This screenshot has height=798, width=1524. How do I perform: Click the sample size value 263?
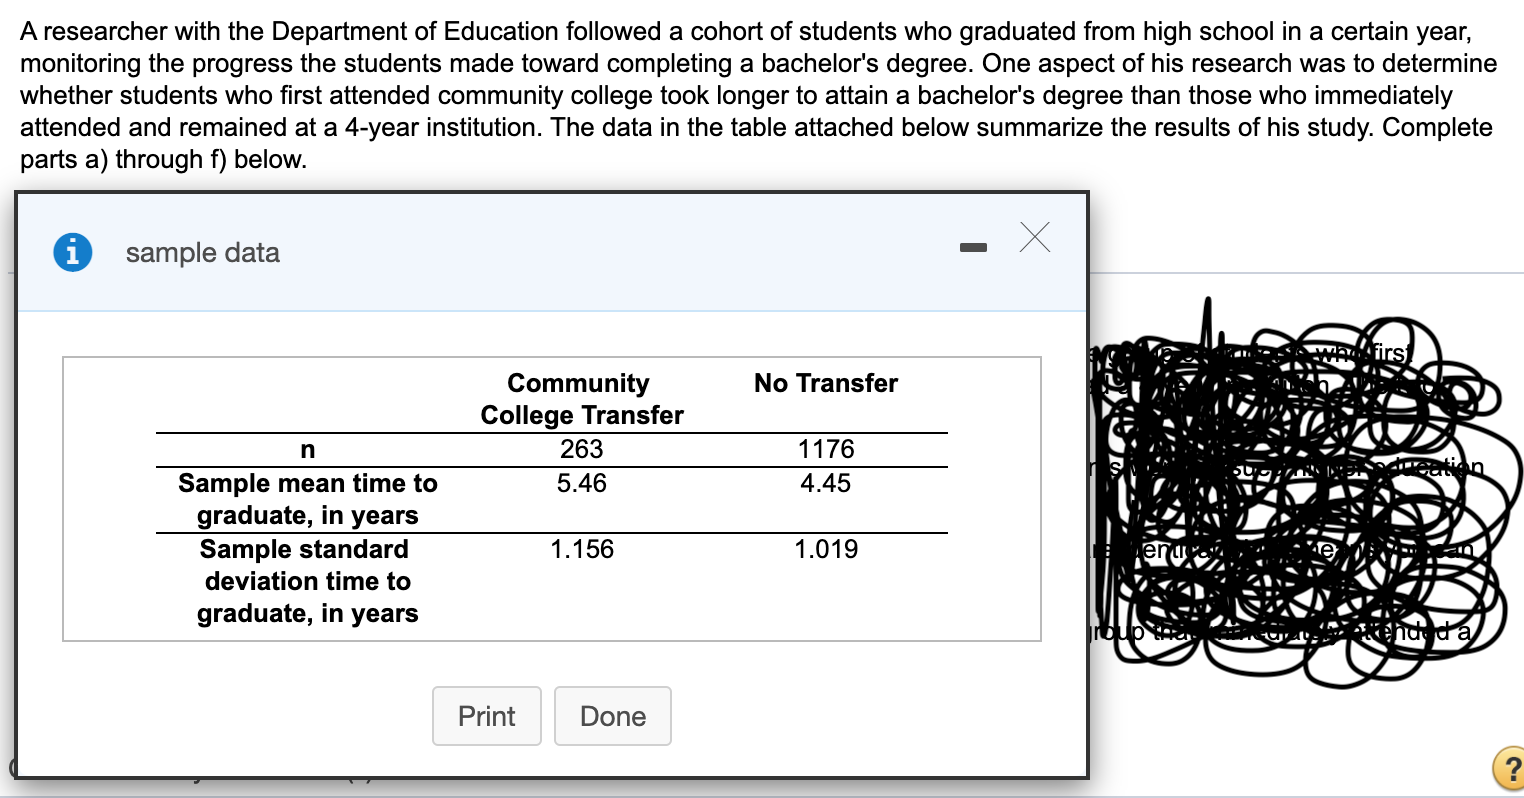[580, 449]
